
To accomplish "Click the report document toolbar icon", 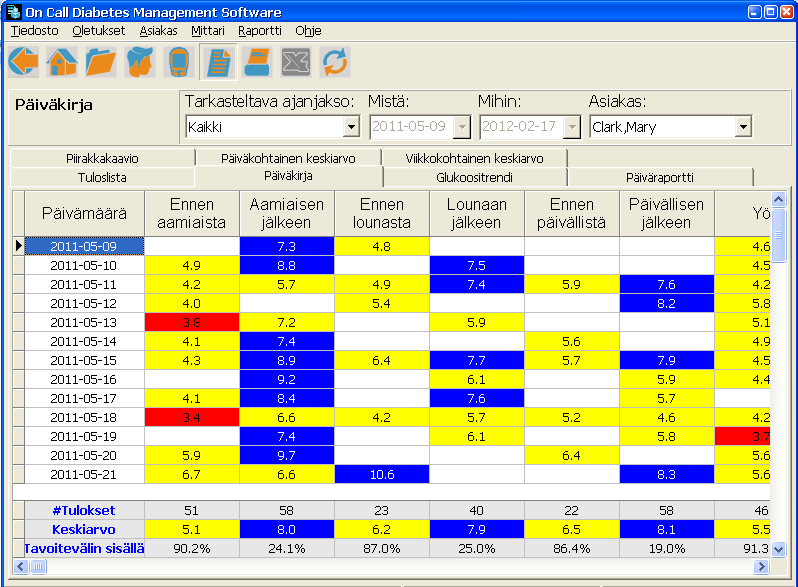I will 218,62.
